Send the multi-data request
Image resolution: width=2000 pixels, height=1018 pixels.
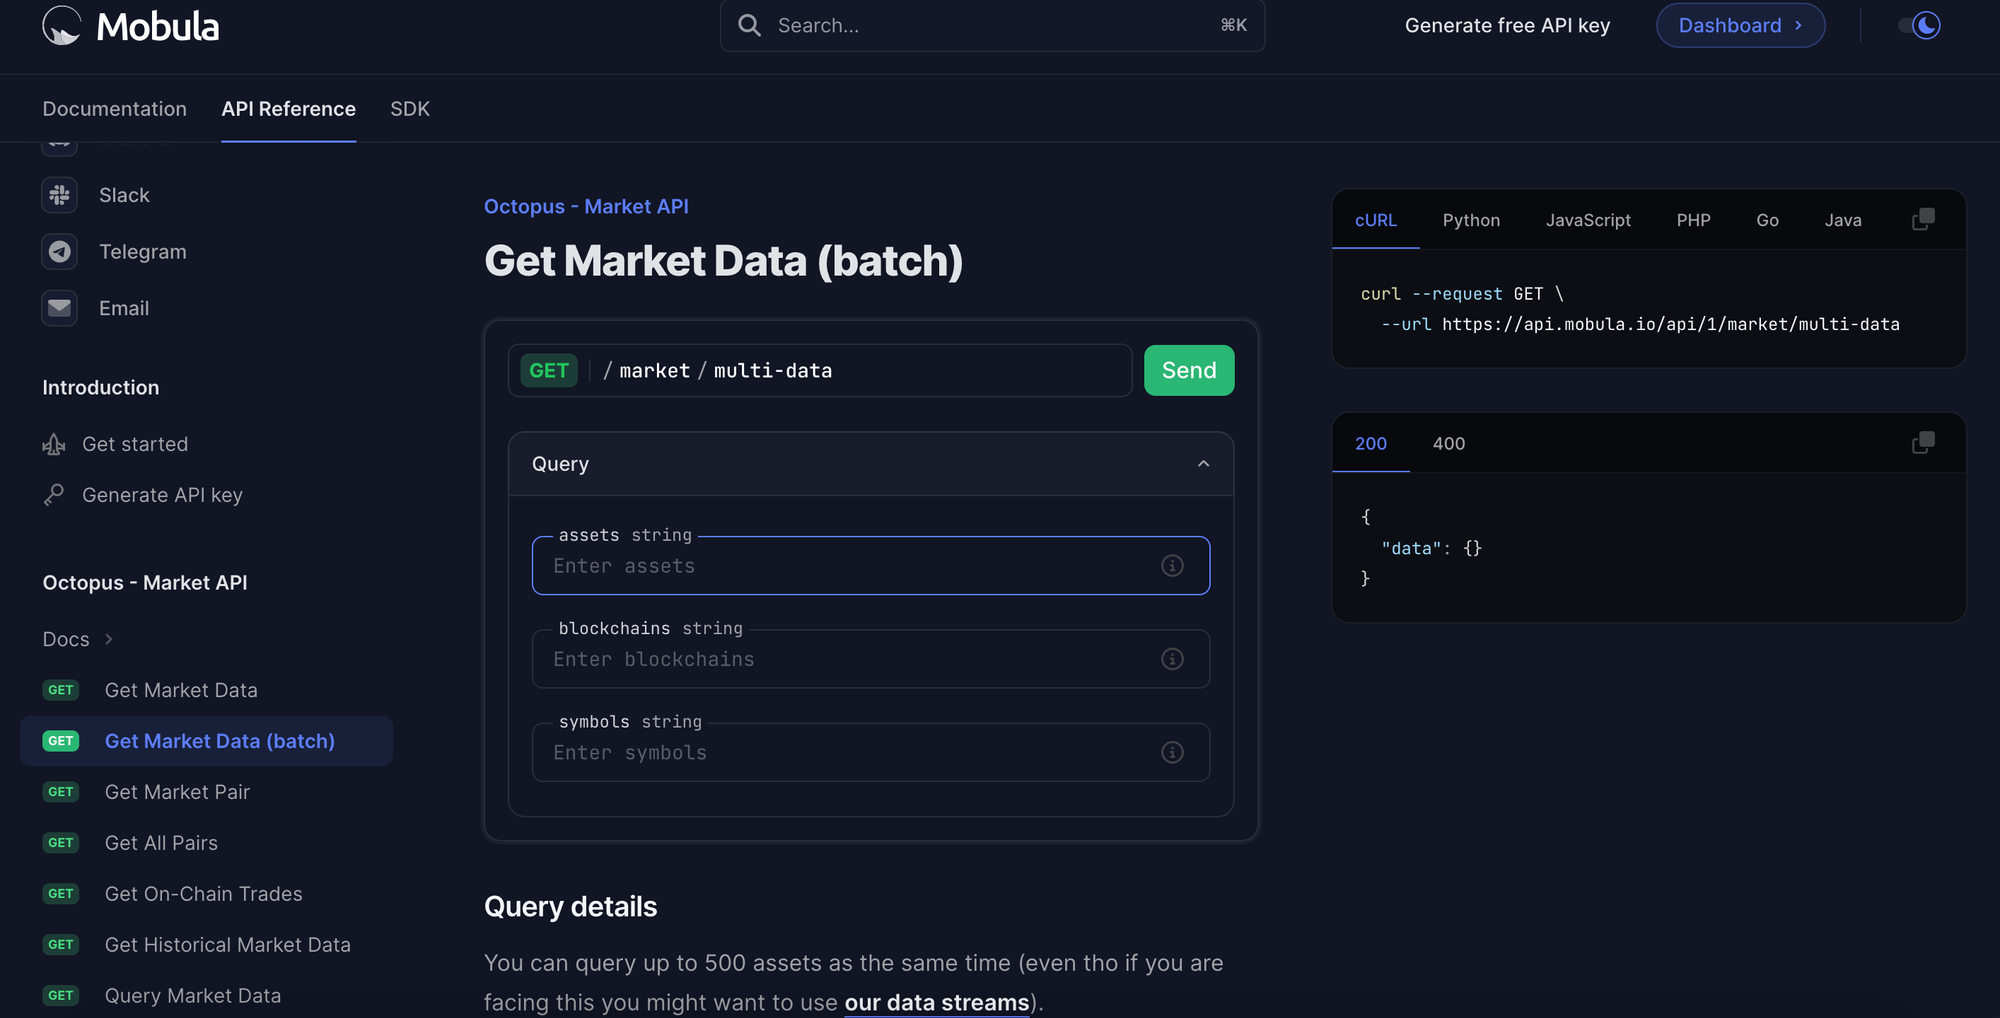pos(1189,371)
